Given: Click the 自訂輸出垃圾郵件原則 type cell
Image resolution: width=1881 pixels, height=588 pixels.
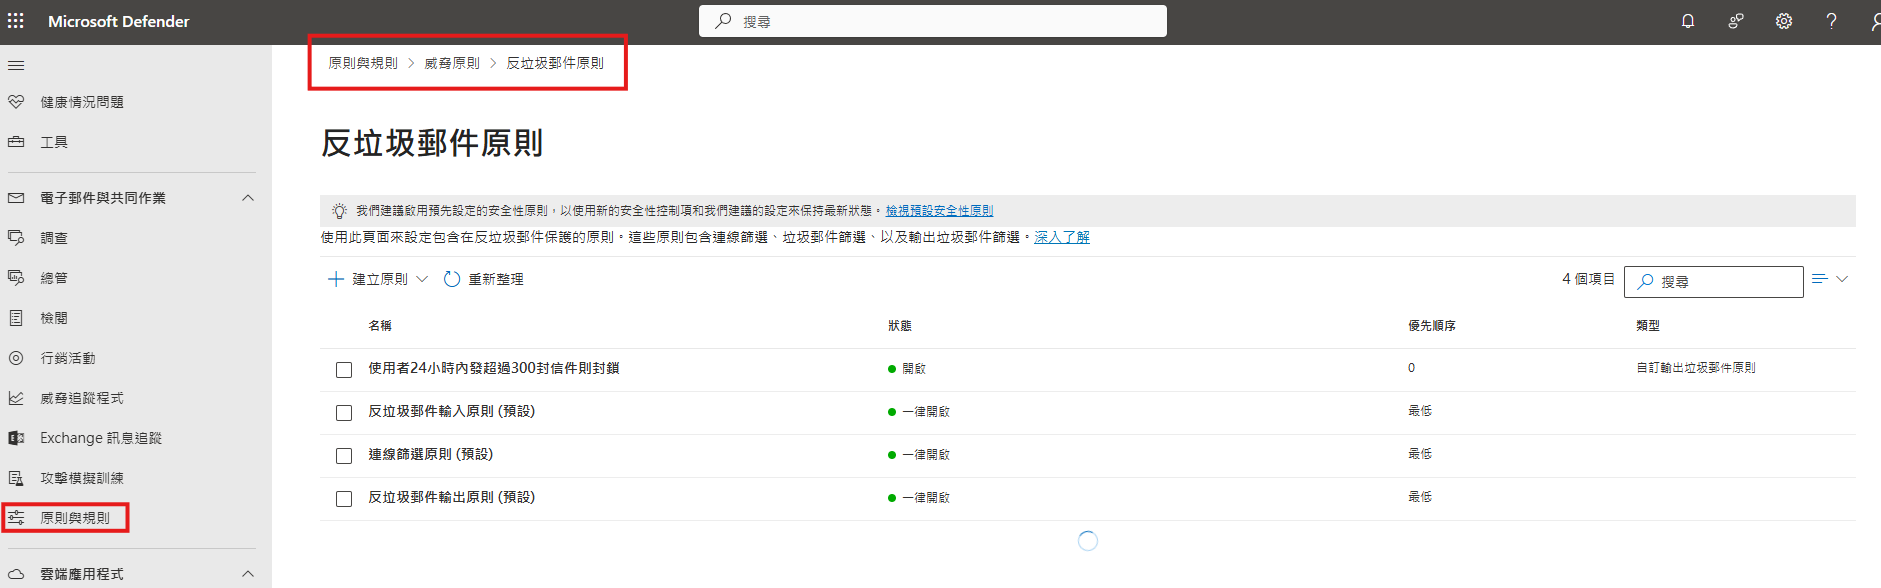Looking at the screenshot, I should tap(1696, 368).
